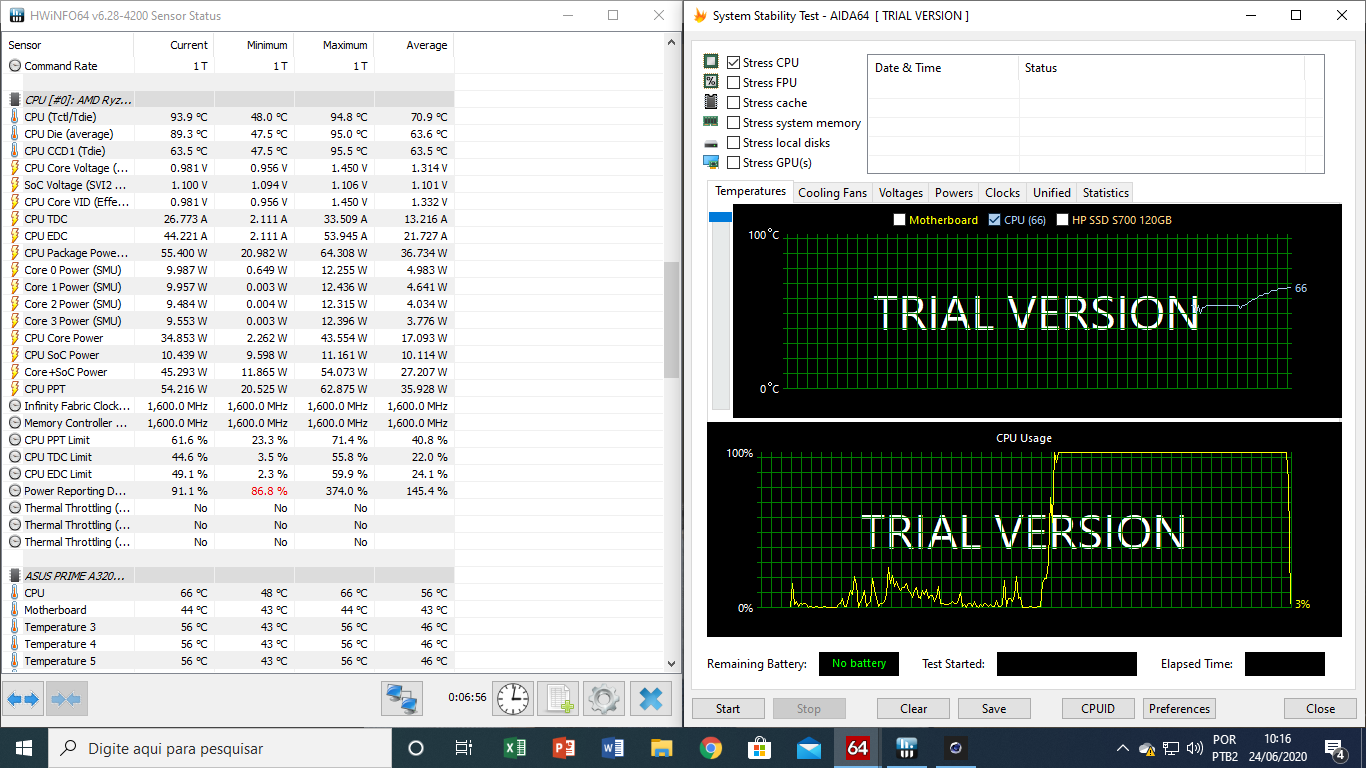Open Excel from the taskbar
This screenshot has width=1366, height=768.
[515, 748]
